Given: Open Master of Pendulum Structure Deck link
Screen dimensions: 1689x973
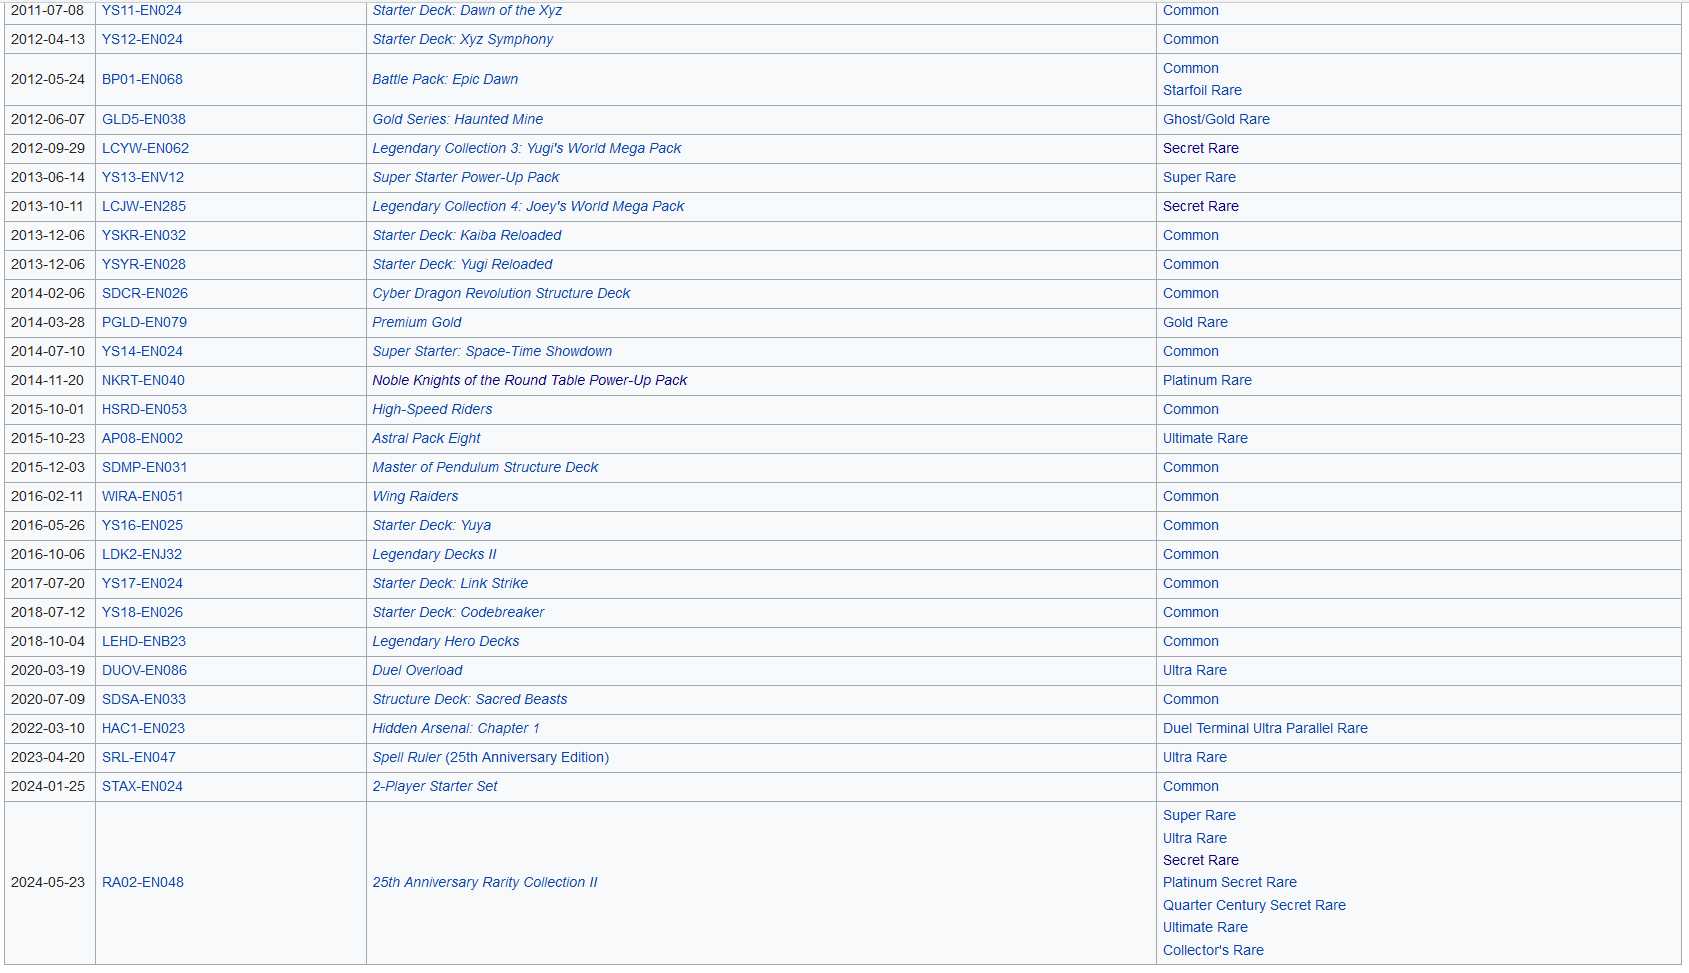Looking at the screenshot, I should point(485,467).
